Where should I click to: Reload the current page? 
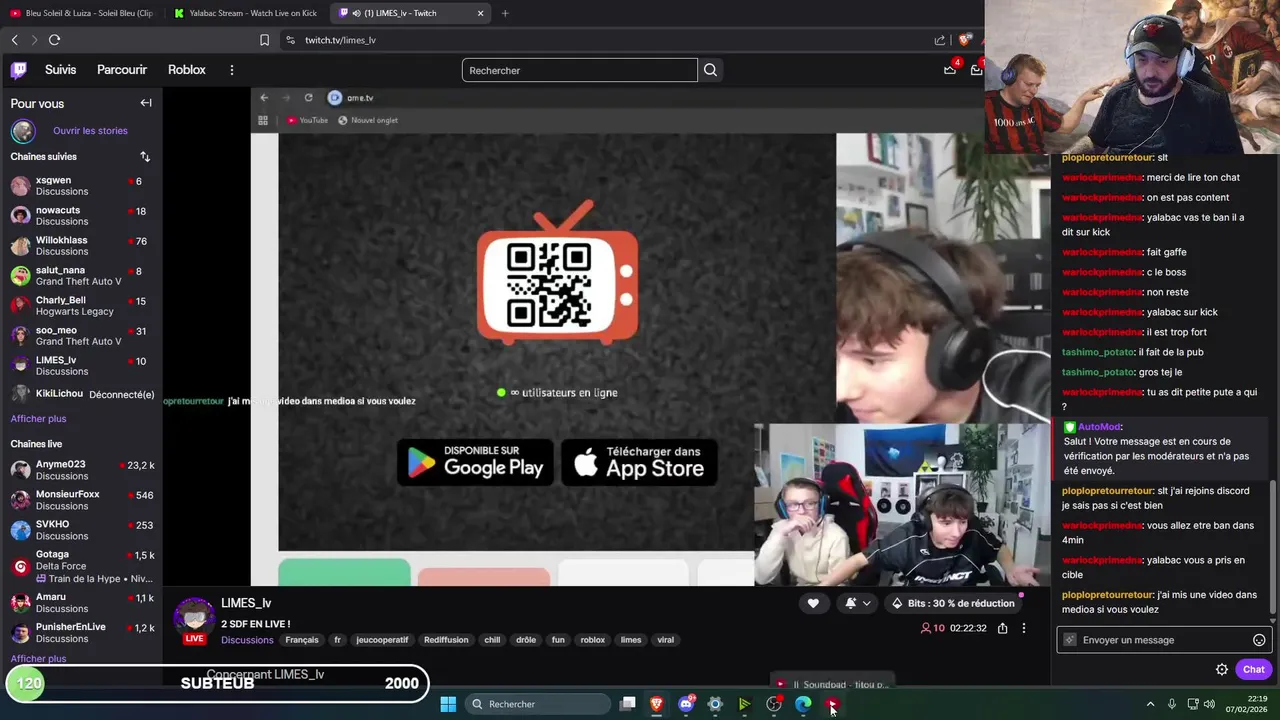click(x=54, y=40)
